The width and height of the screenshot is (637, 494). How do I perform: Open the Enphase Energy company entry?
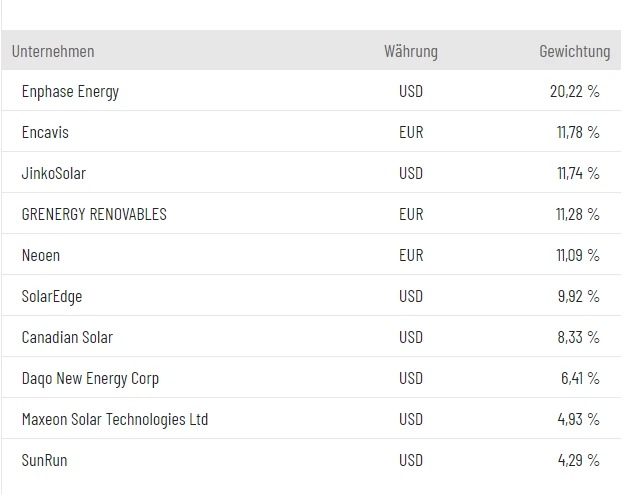70,91
